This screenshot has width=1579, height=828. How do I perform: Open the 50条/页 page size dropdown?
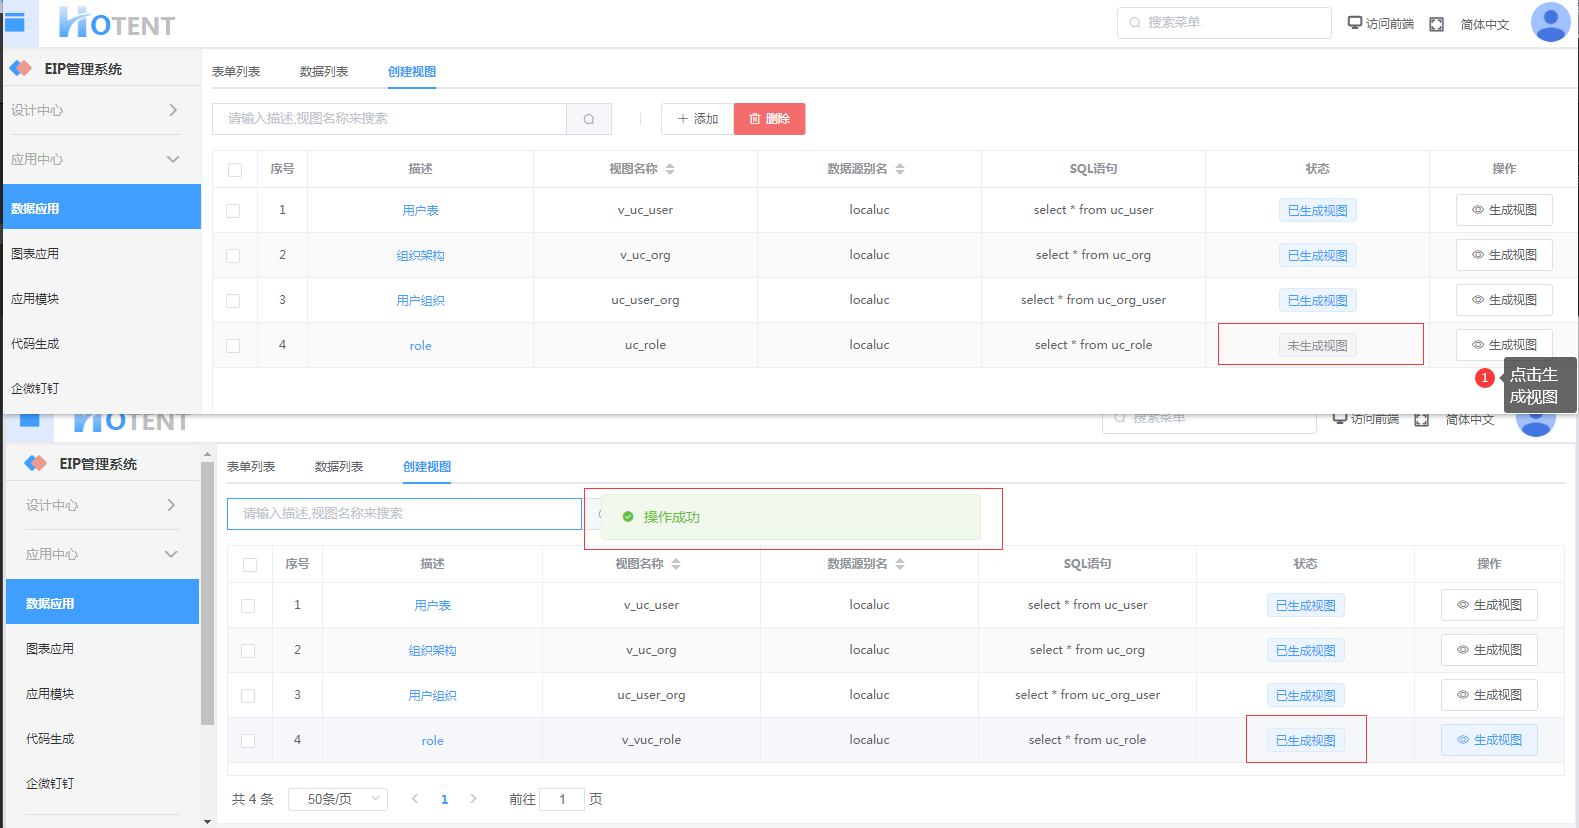[338, 799]
